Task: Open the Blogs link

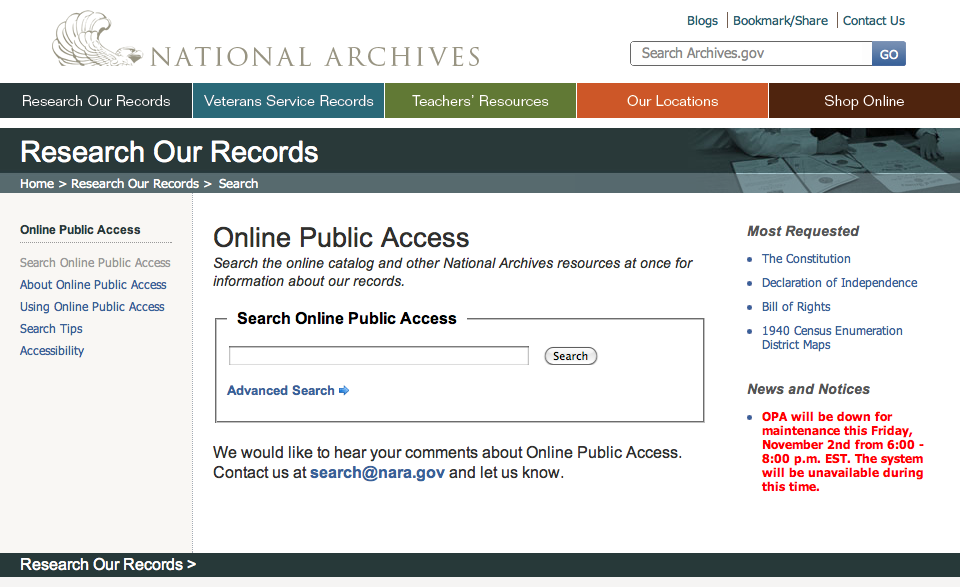Action: pyautogui.click(x=702, y=20)
